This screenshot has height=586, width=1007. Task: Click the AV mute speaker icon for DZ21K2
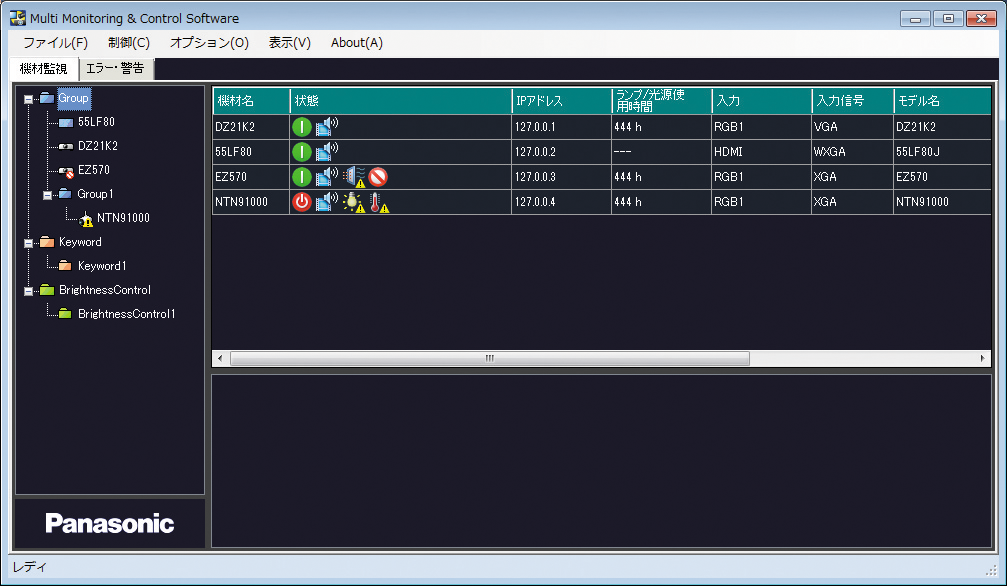coord(327,127)
